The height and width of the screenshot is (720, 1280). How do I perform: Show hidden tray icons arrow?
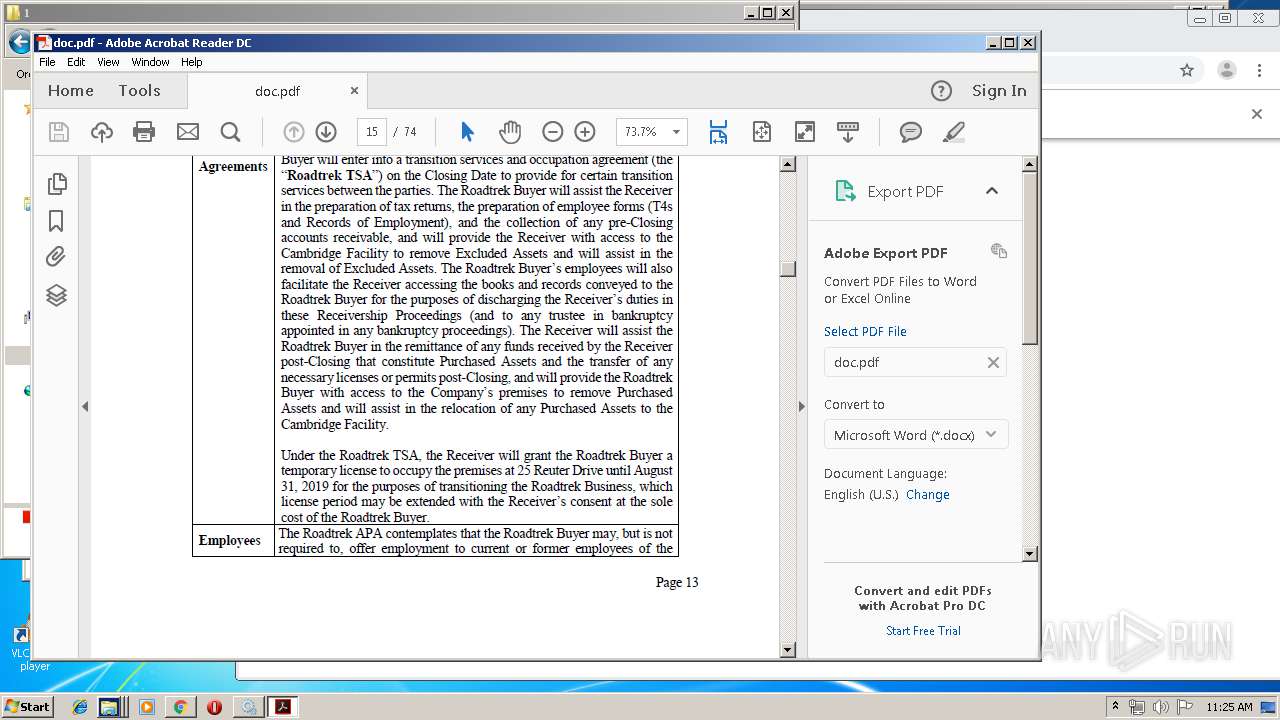tap(1115, 706)
